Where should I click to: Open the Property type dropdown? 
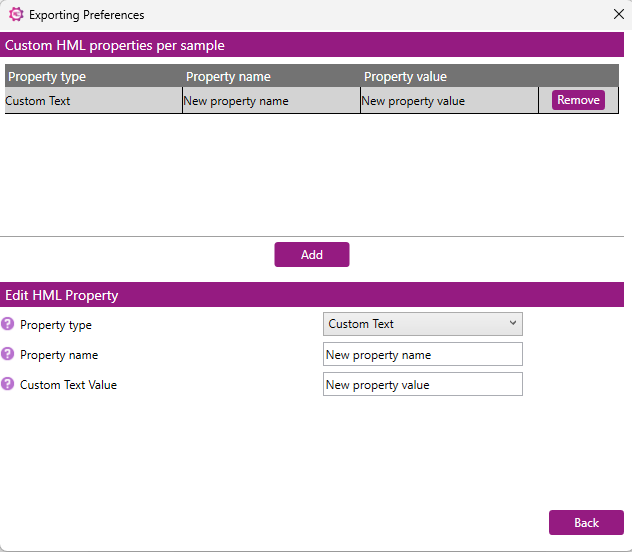pyautogui.click(x=422, y=324)
